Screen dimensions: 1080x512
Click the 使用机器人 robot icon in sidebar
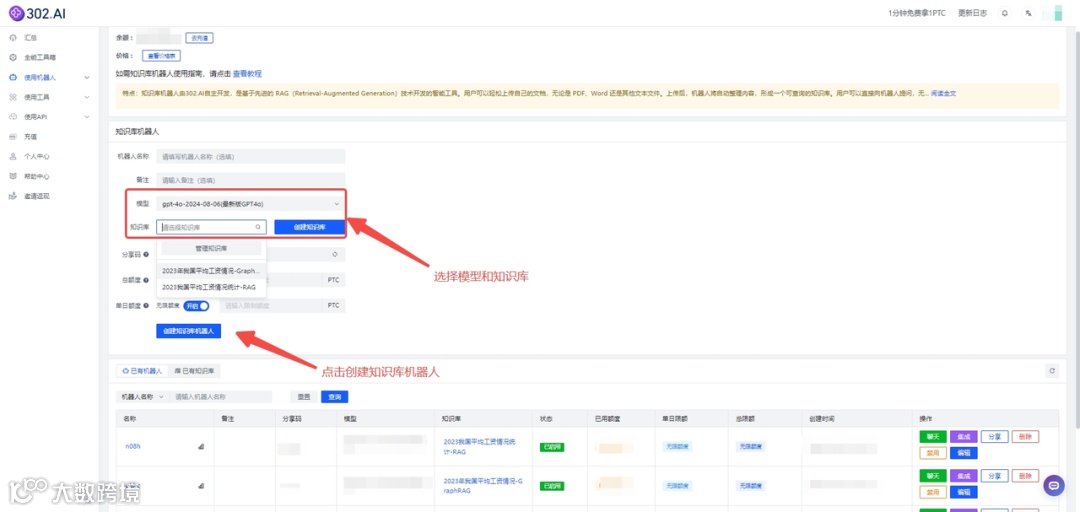(x=12, y=78)
